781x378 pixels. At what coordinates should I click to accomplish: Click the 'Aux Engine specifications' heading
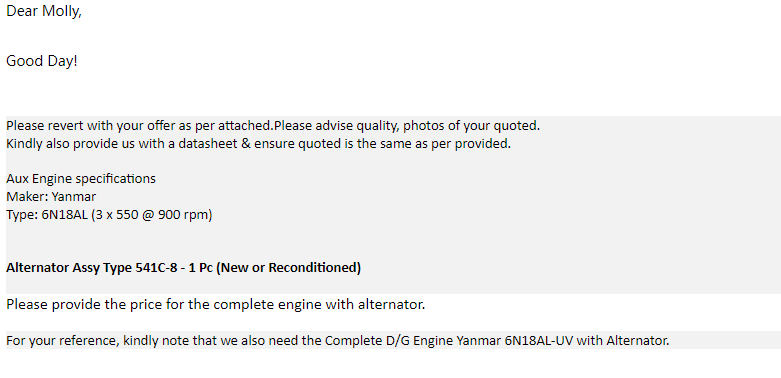pyautogui.click(x=81, y=179)
